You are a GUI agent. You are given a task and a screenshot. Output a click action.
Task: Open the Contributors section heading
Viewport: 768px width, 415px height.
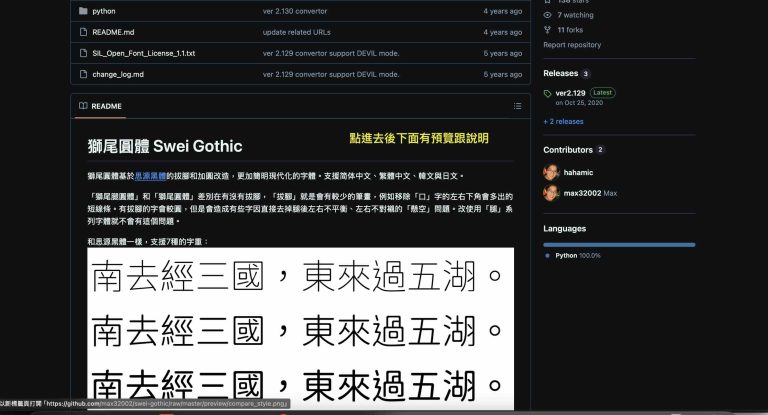568,150
